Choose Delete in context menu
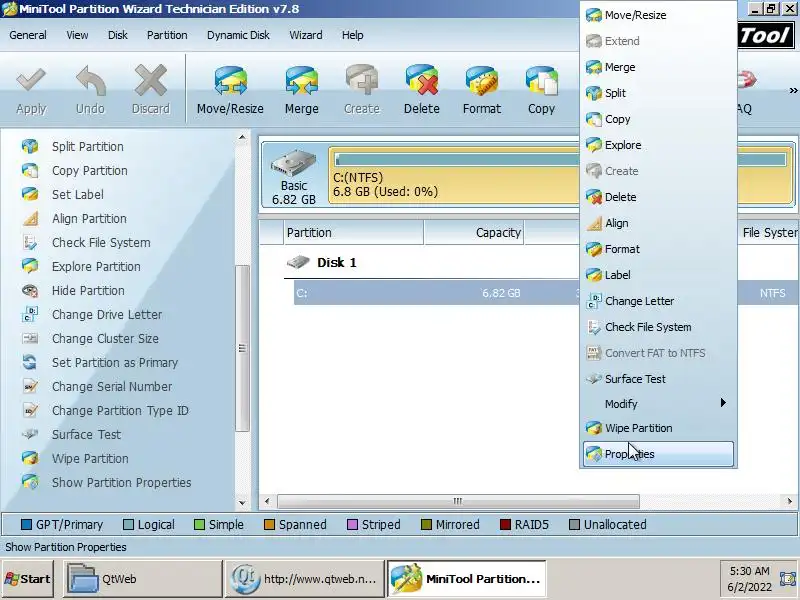This screenshot has width=800, height=600. click(x=658, y=197)
